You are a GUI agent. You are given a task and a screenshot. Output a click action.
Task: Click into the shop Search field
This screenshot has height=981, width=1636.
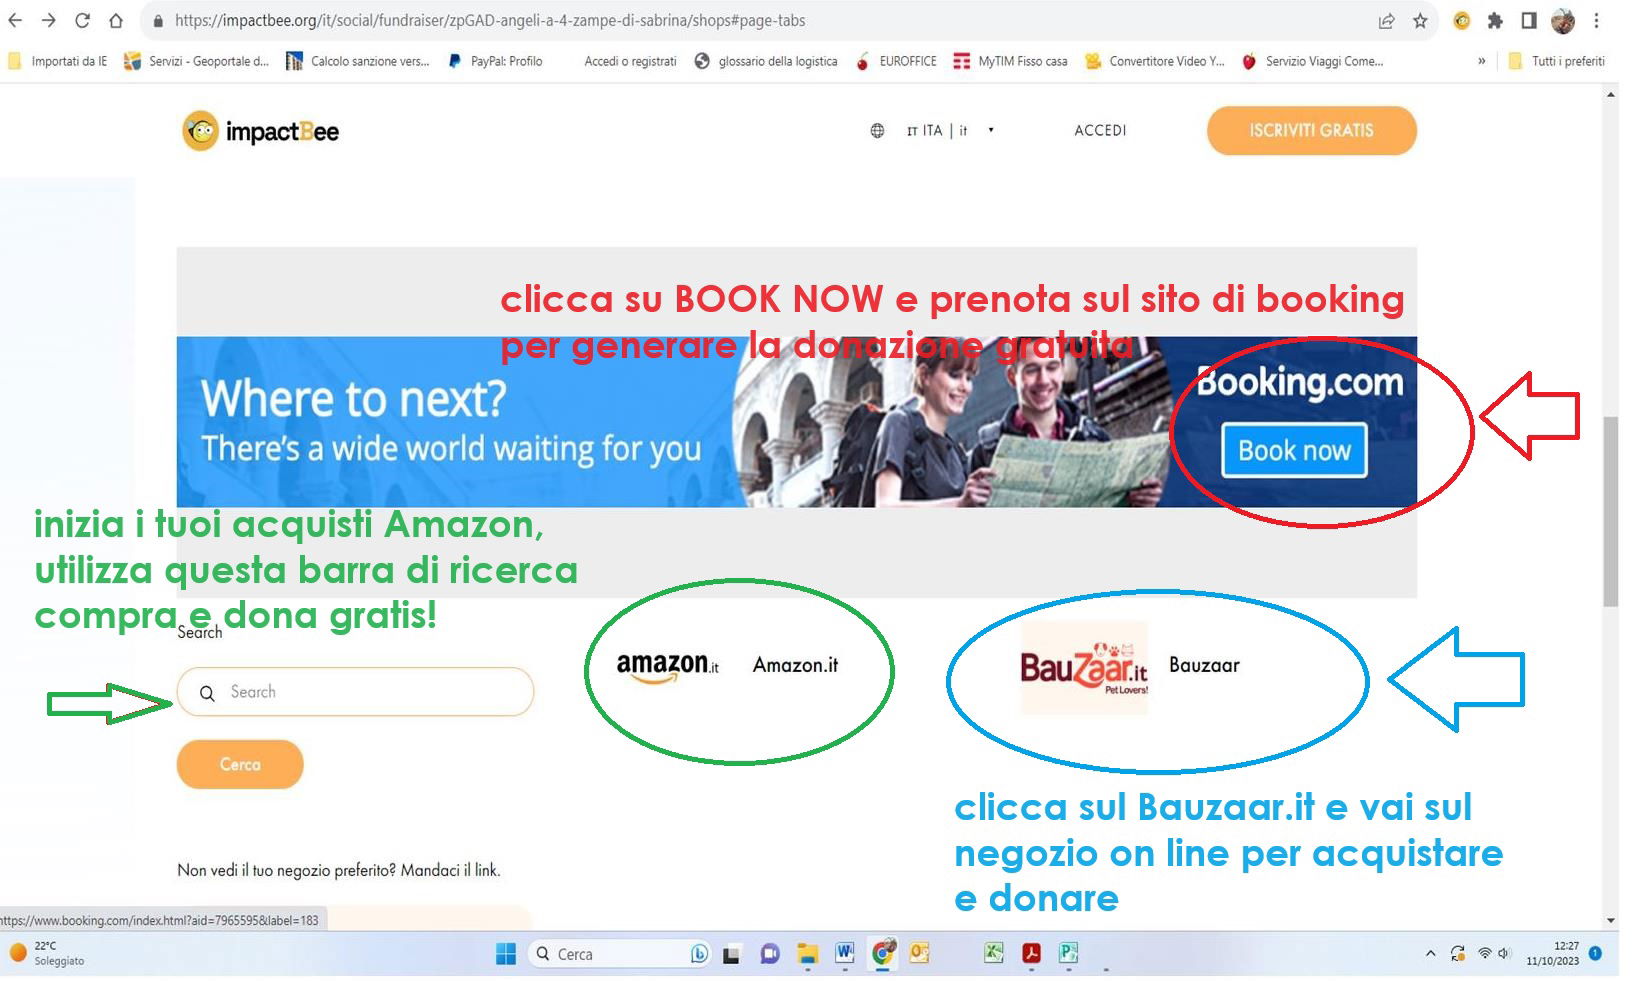tap(355, 692)
